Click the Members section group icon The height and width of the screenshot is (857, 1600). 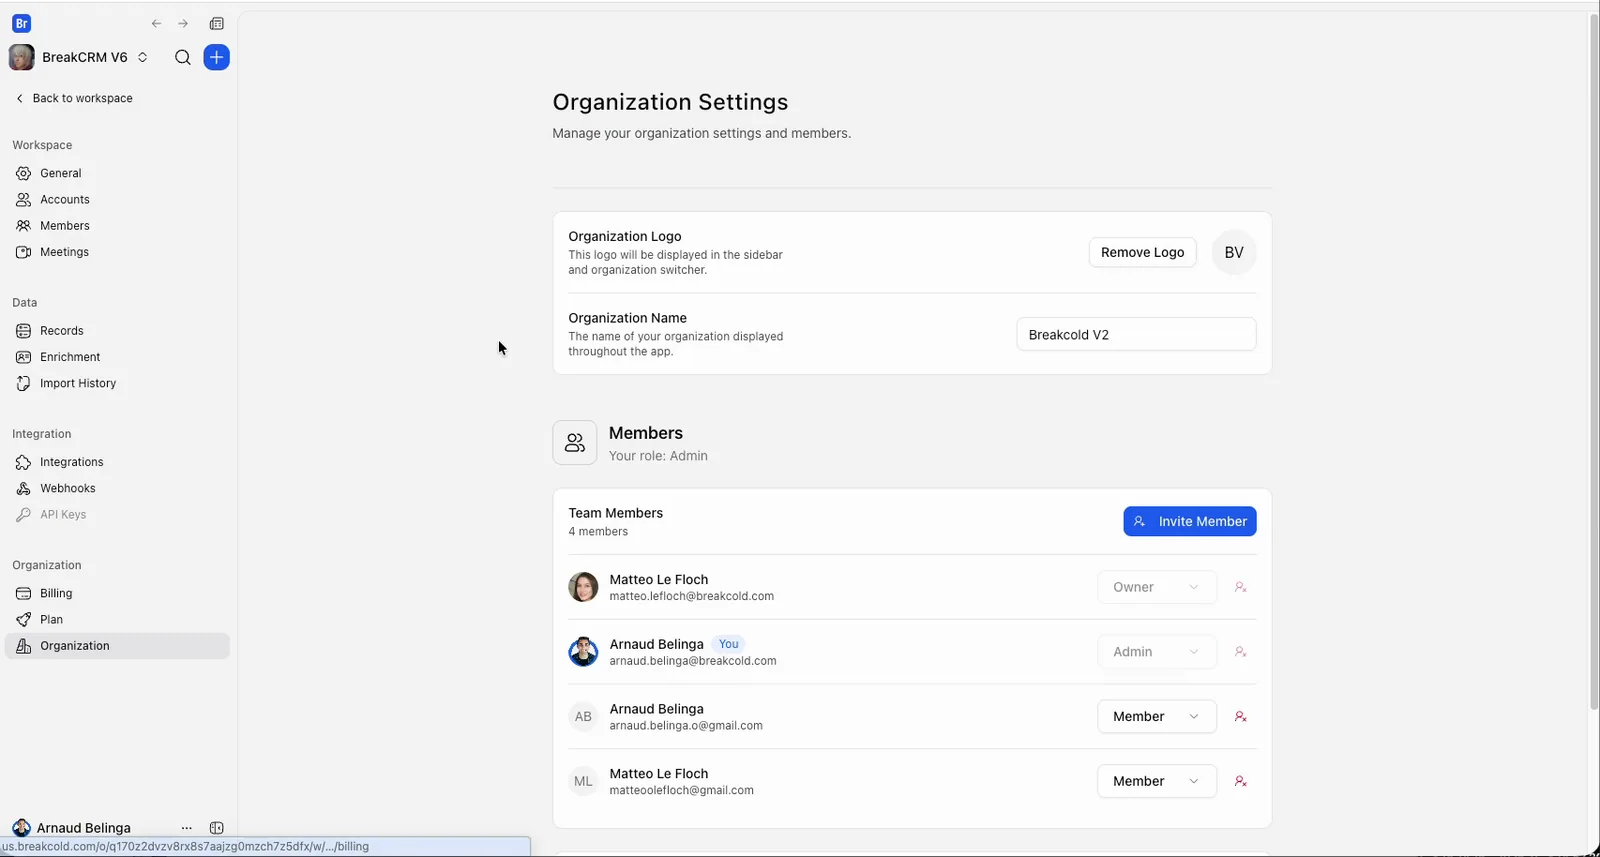coord(575,443)
